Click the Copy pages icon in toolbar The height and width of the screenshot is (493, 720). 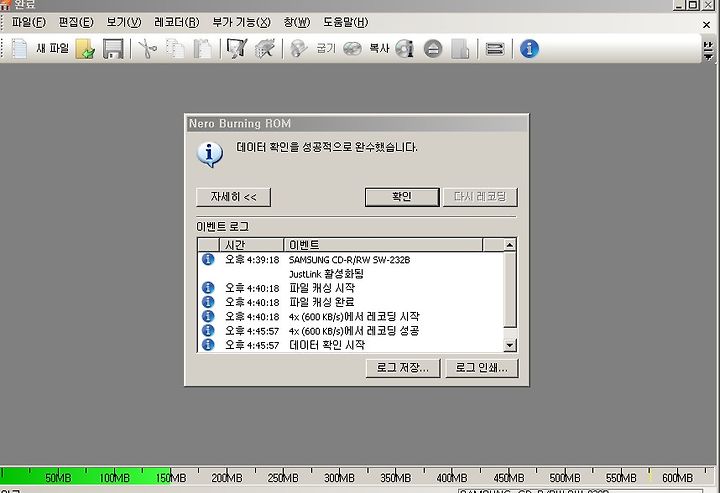(175, 49)
